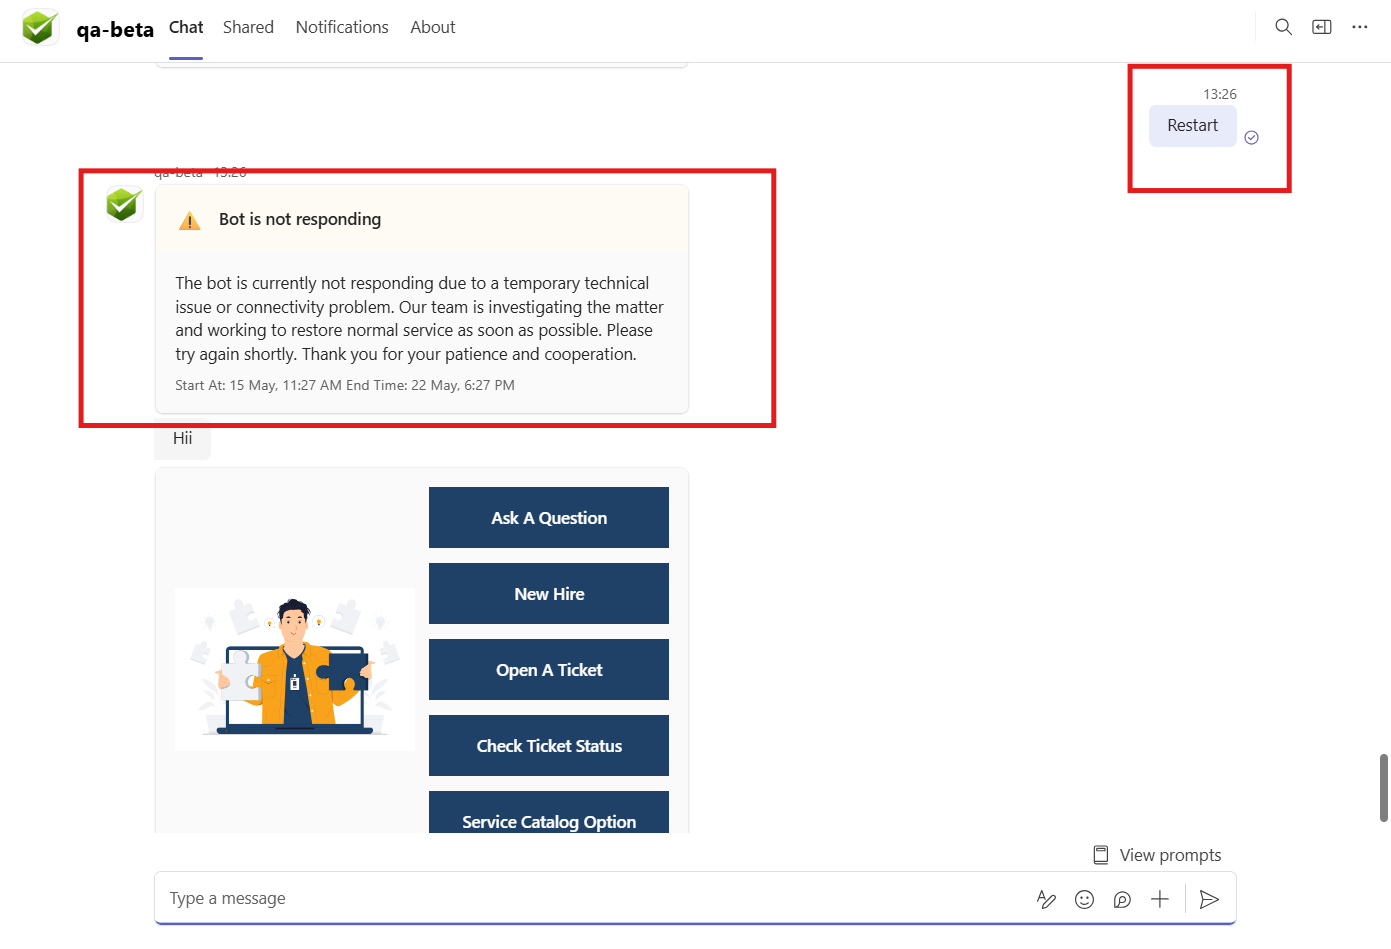1391x949 pixels.
Task: Click the loop components chat icon
Action: tap(1122, 899)
